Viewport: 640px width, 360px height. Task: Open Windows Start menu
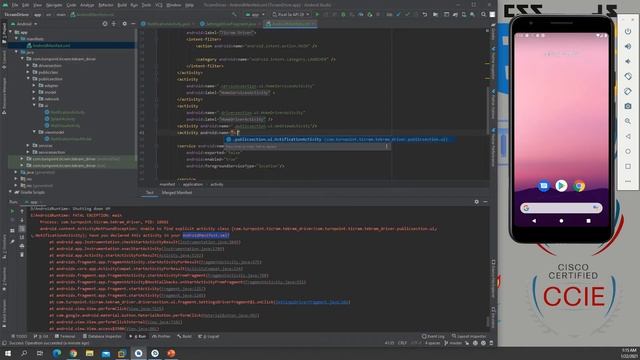click(x=8, y=353)
